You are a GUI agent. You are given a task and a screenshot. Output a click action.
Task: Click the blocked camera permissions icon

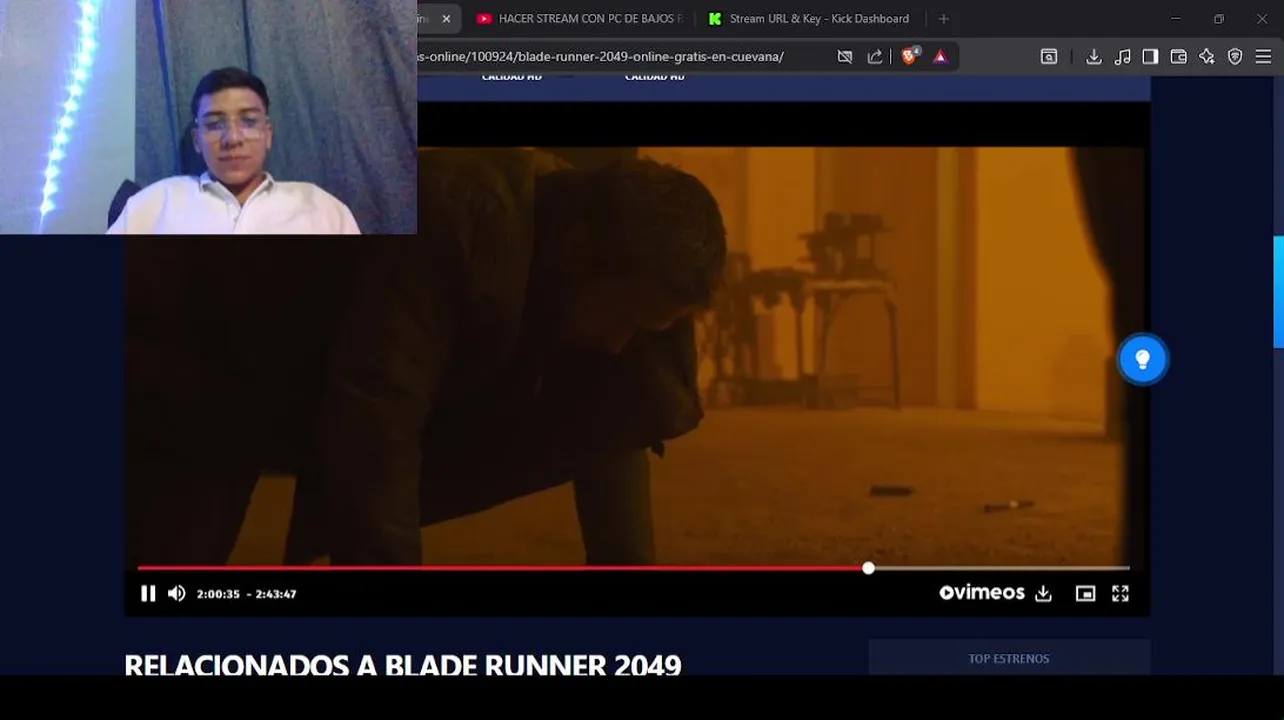(845, 57)
